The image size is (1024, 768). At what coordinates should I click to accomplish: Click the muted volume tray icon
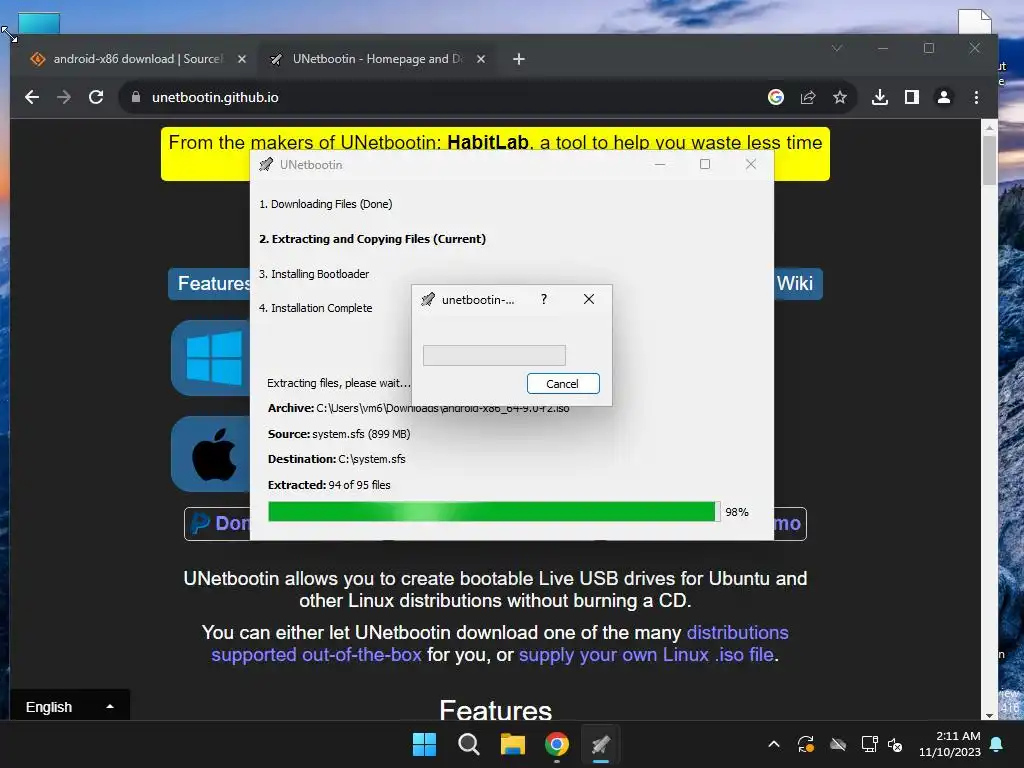point(895,744)
